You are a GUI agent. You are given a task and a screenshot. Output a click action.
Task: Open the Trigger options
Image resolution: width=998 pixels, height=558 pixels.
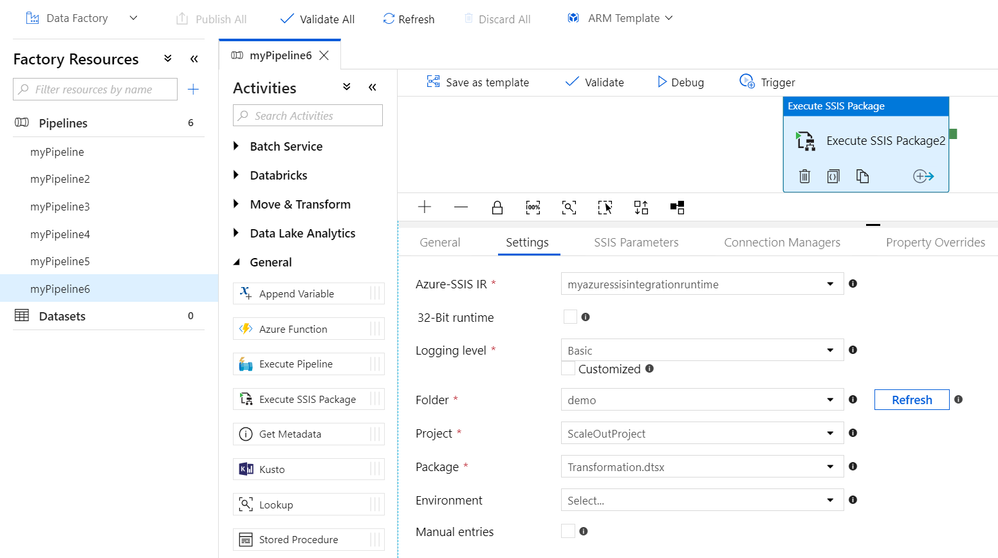coord(767,82)
